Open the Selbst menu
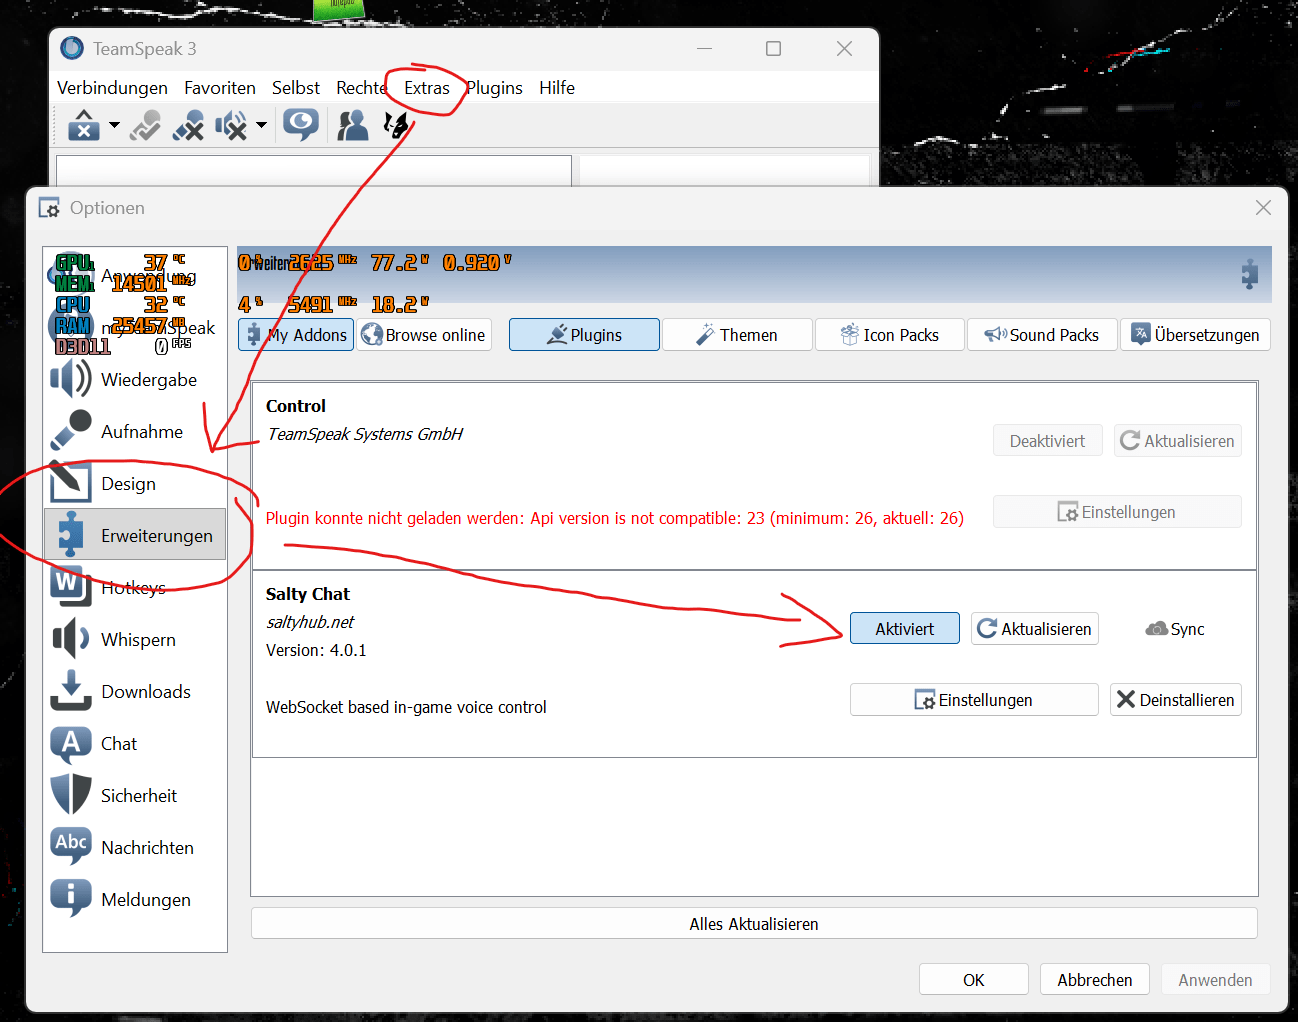Image resolution: width=1298 pixels, height=1022 pixels. click(296, 88)
